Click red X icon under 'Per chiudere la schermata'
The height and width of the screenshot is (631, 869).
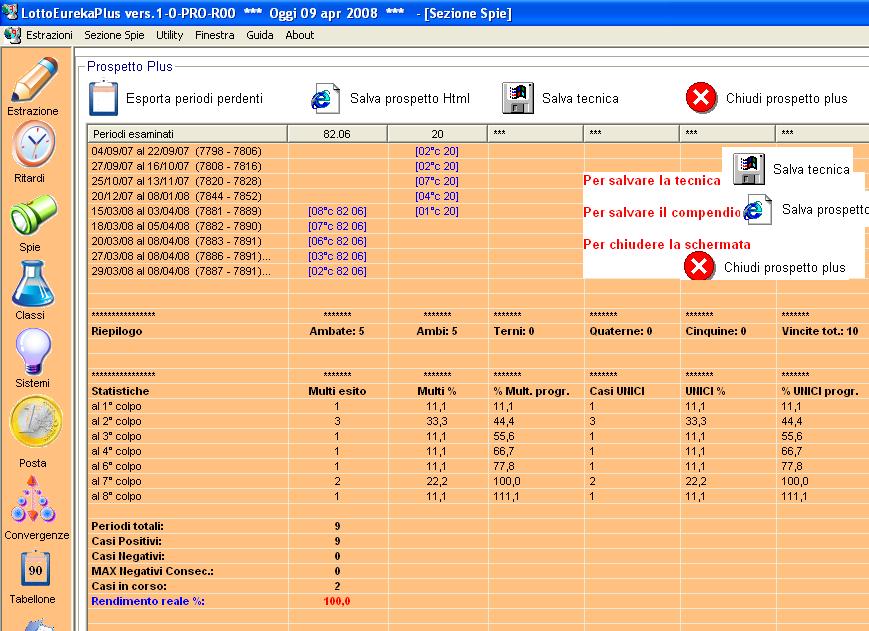[x=699, y=266]
